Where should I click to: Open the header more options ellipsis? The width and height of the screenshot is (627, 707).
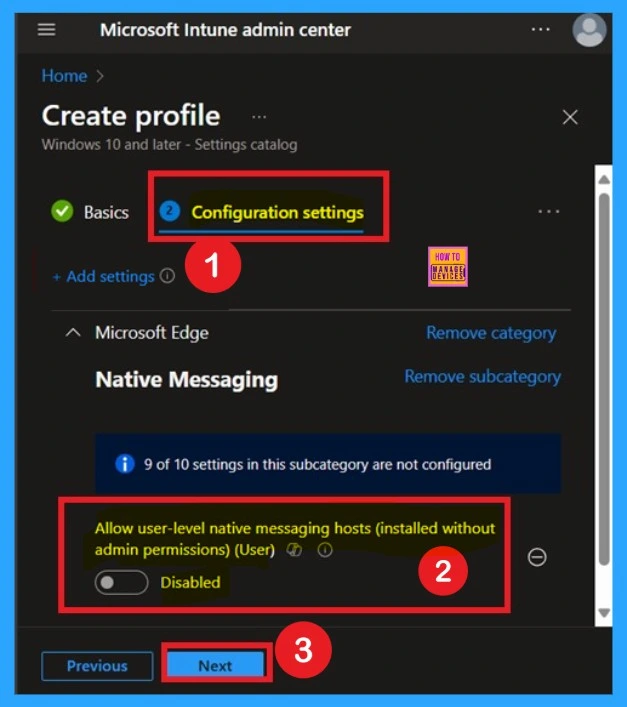tap(540, 29)
